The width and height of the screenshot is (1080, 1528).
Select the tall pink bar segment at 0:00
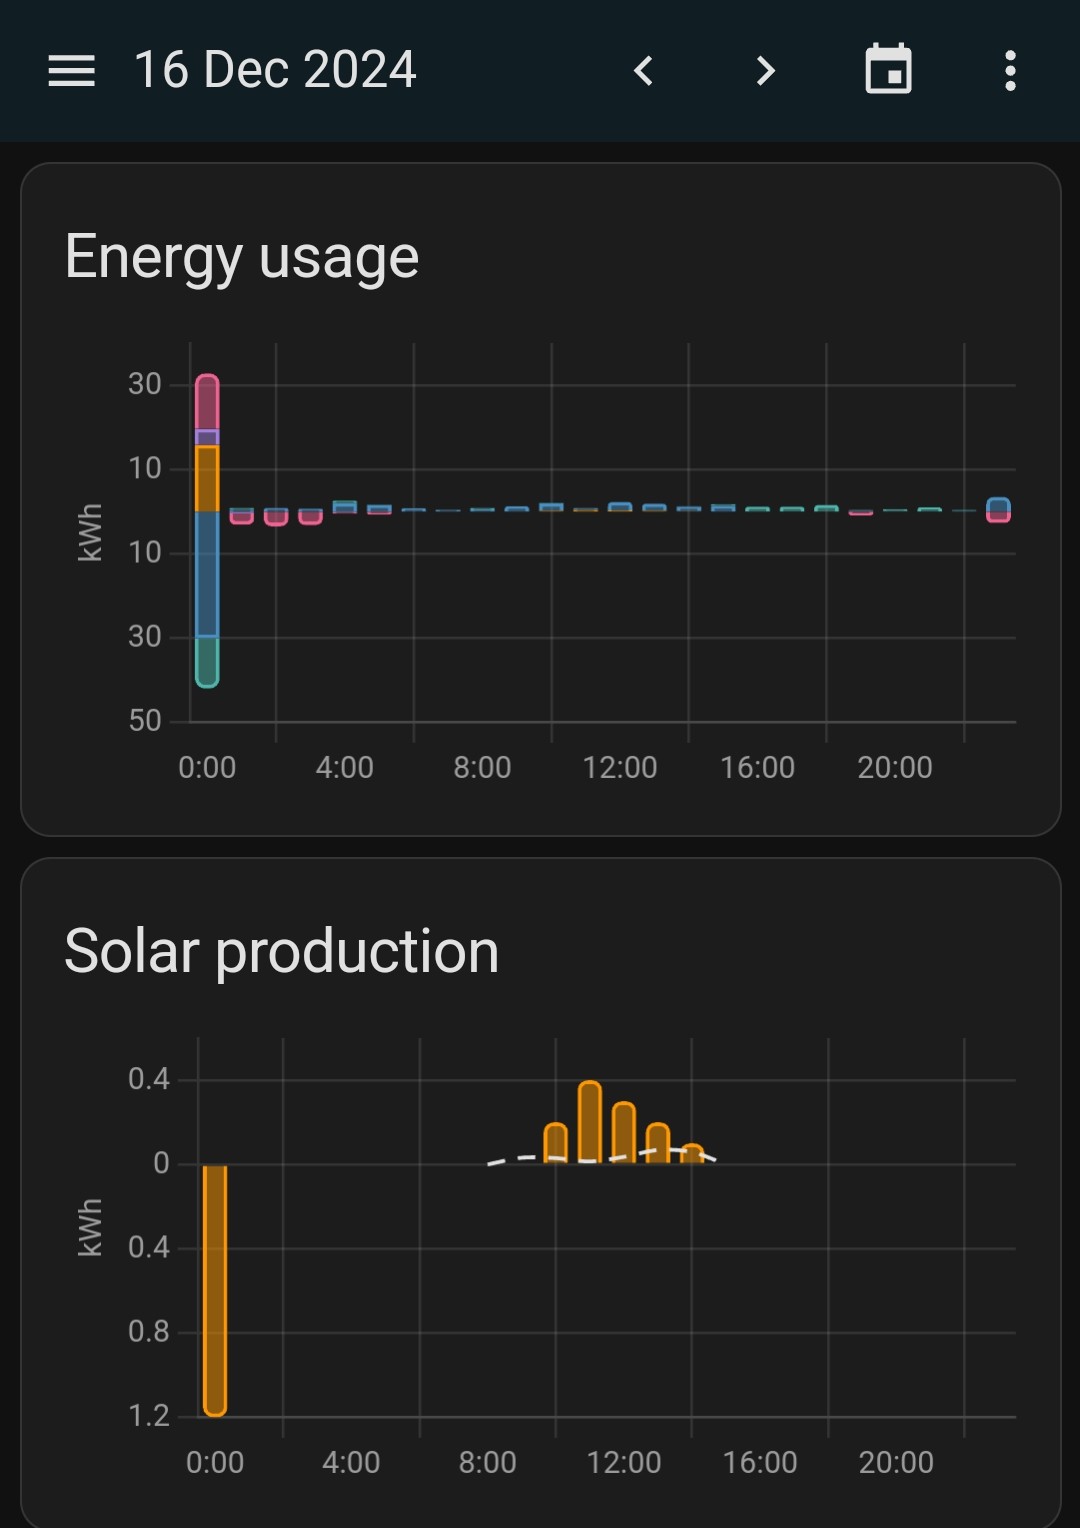tap(207, 403)
